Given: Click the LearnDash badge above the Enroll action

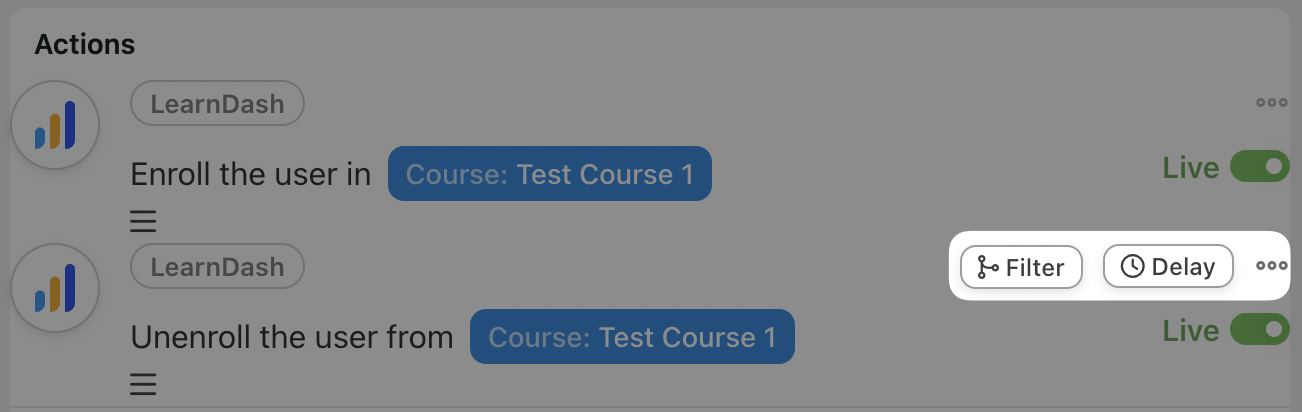Looking at the screenshot, I should [x=218, y=103].
